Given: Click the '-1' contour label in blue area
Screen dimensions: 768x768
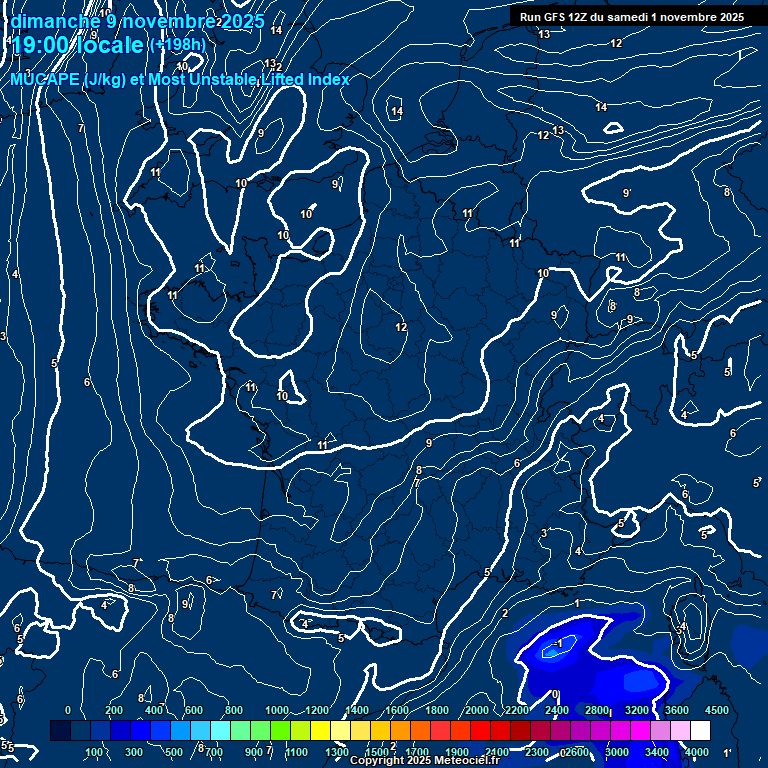Looking at the screenshot, I should coord(558,643).
